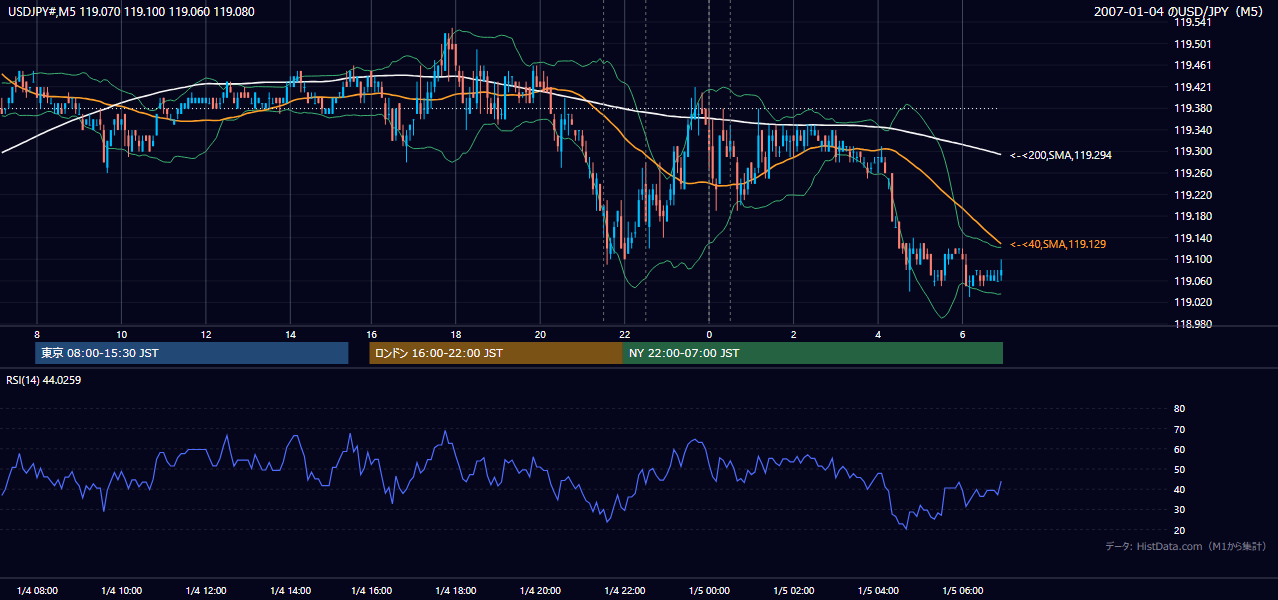
Task: Click price axis value 119.340
Action: pos(1192,130)
